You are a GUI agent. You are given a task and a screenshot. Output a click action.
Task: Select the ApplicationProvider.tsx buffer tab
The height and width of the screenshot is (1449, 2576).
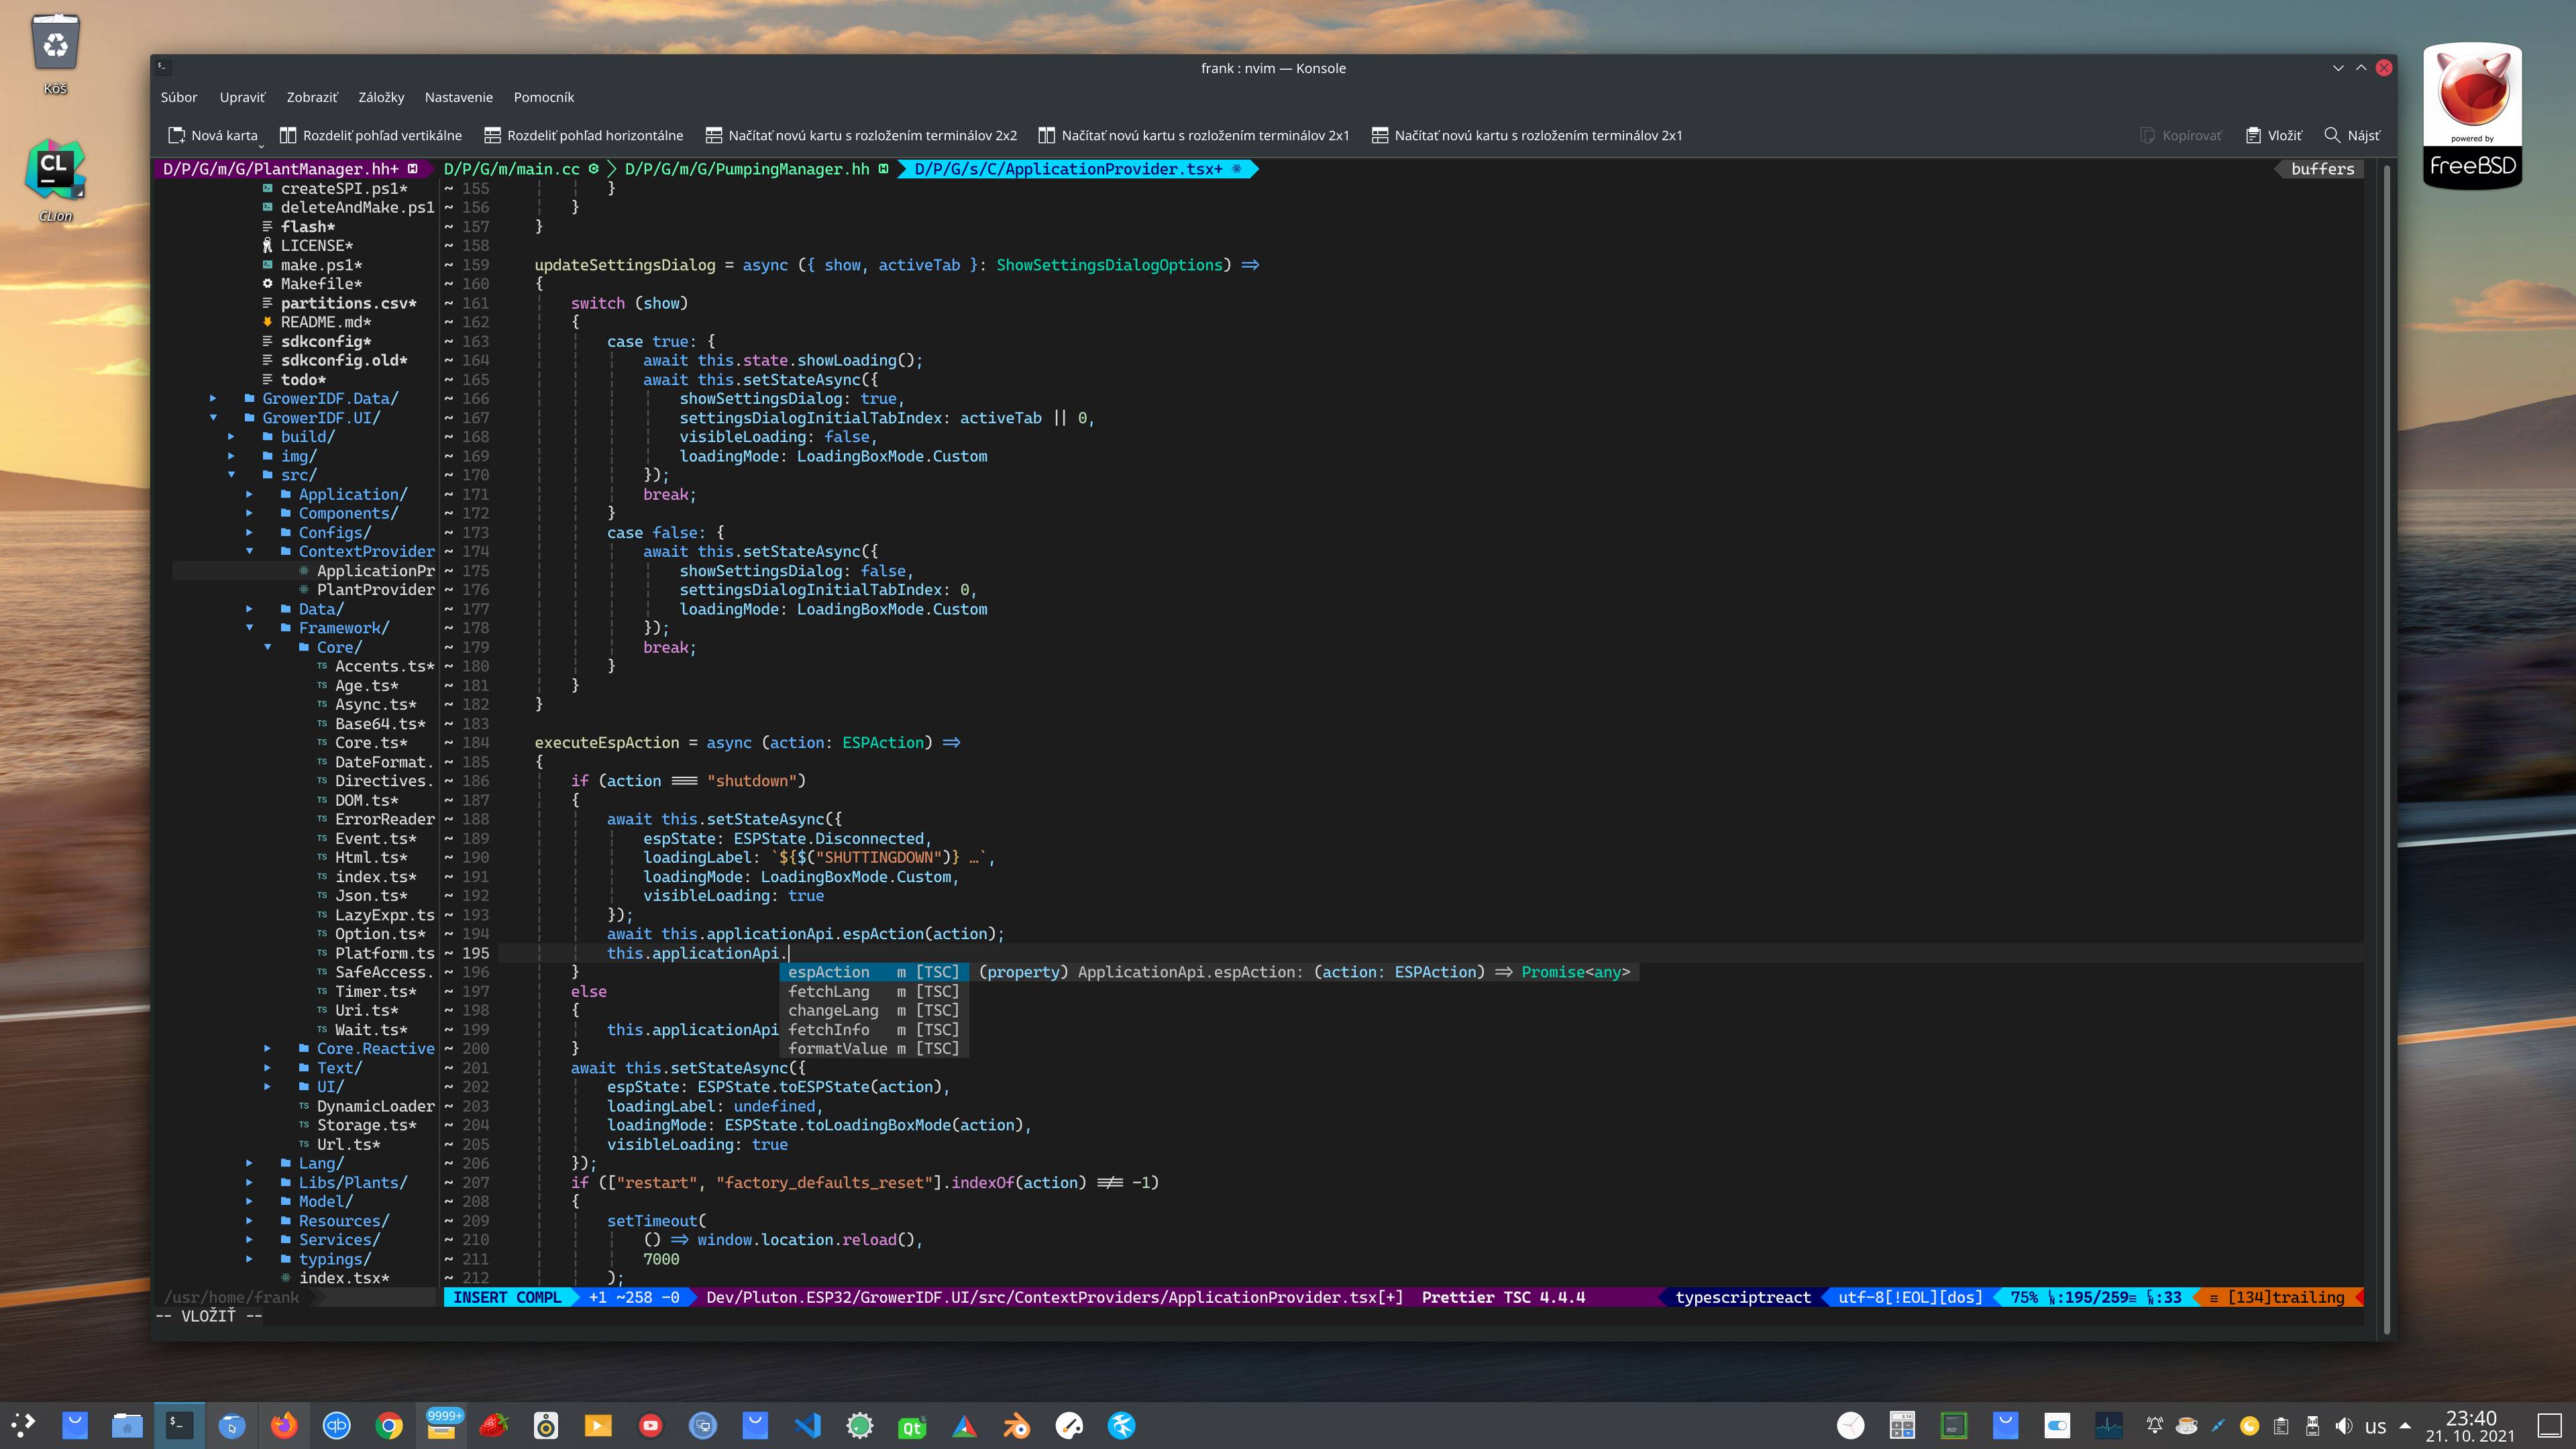tap(1077, 169)
